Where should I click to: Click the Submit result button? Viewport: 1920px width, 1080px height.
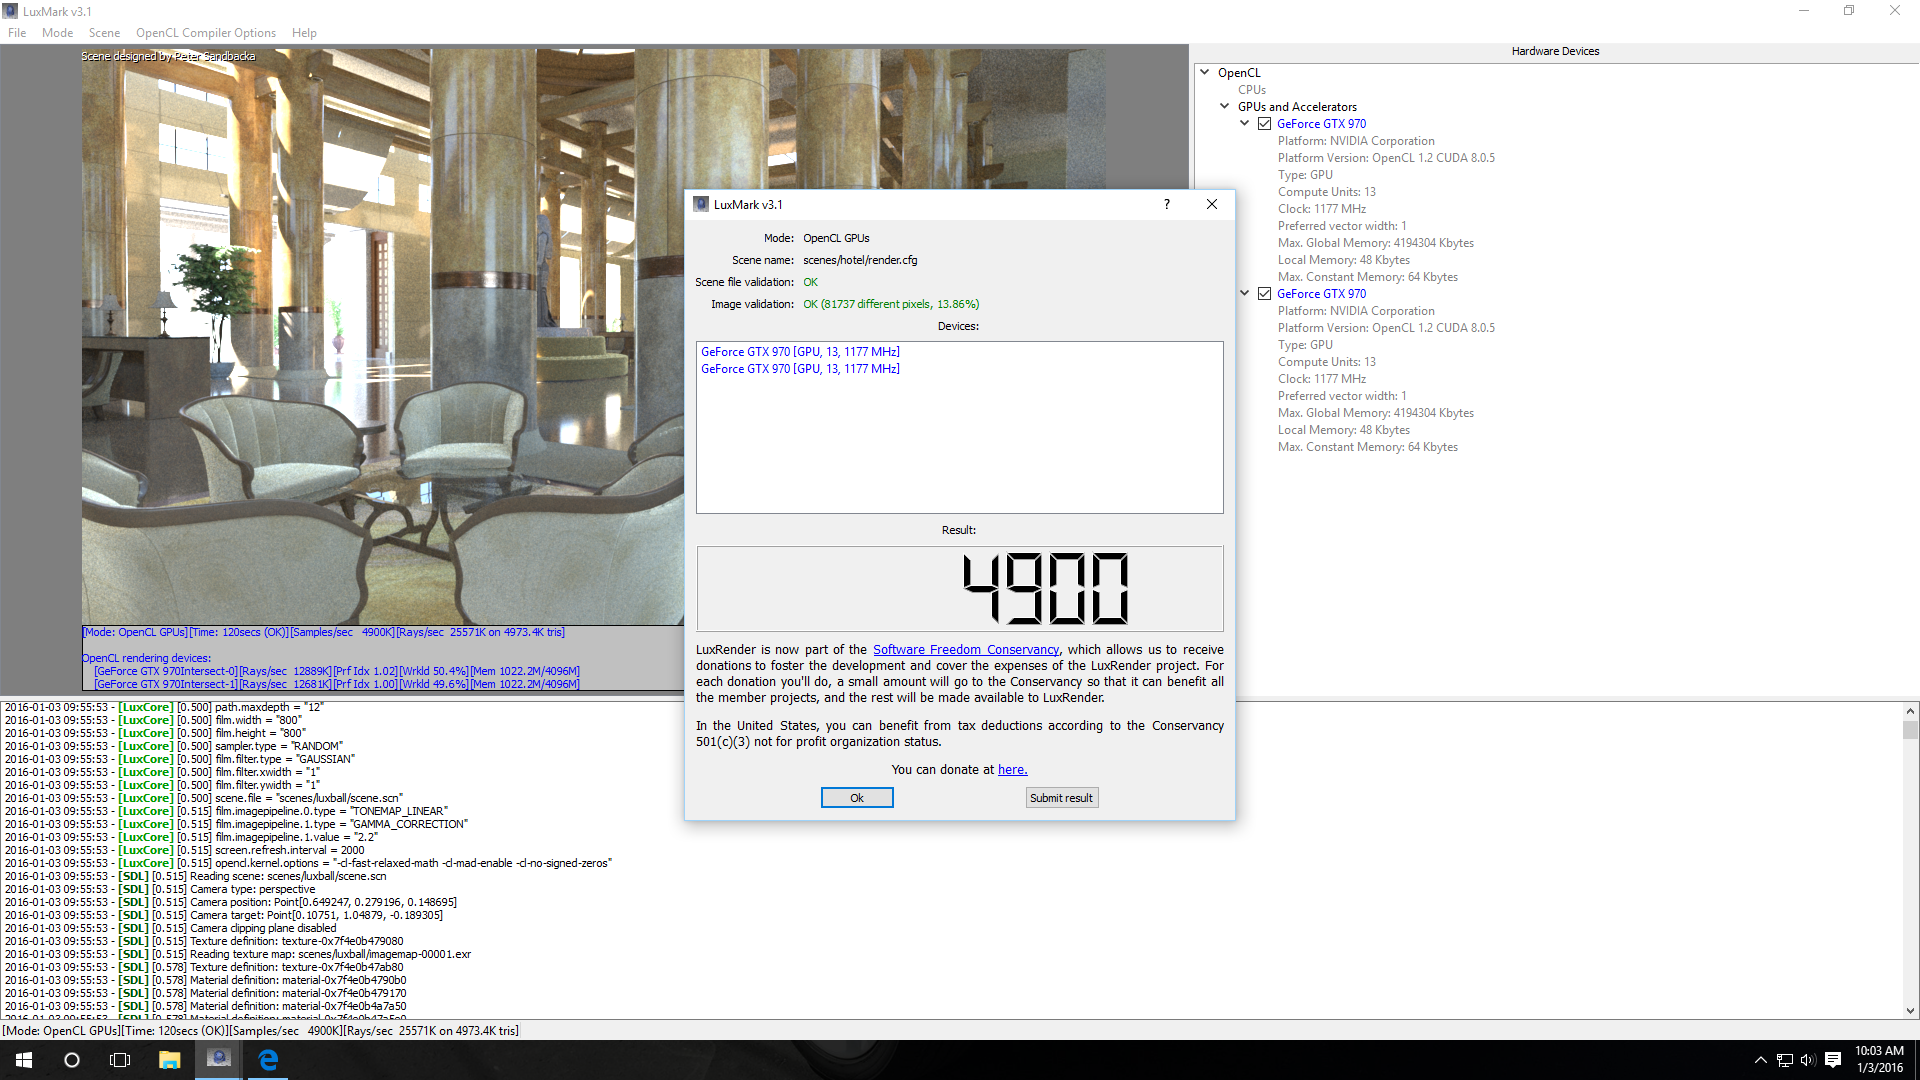1061,798
